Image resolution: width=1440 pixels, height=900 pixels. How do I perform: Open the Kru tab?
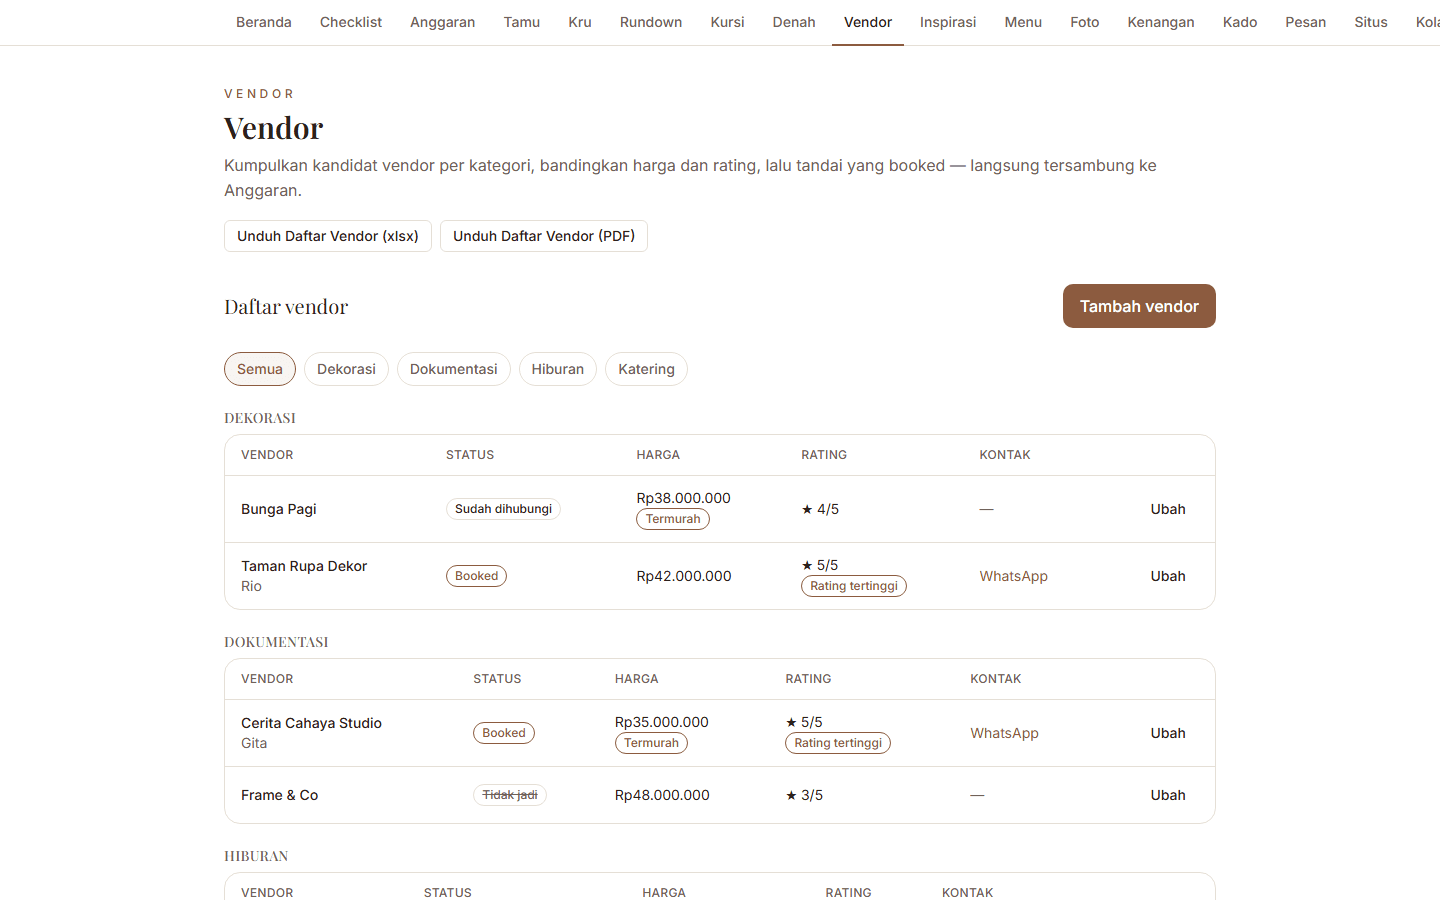tap(580, 22)
